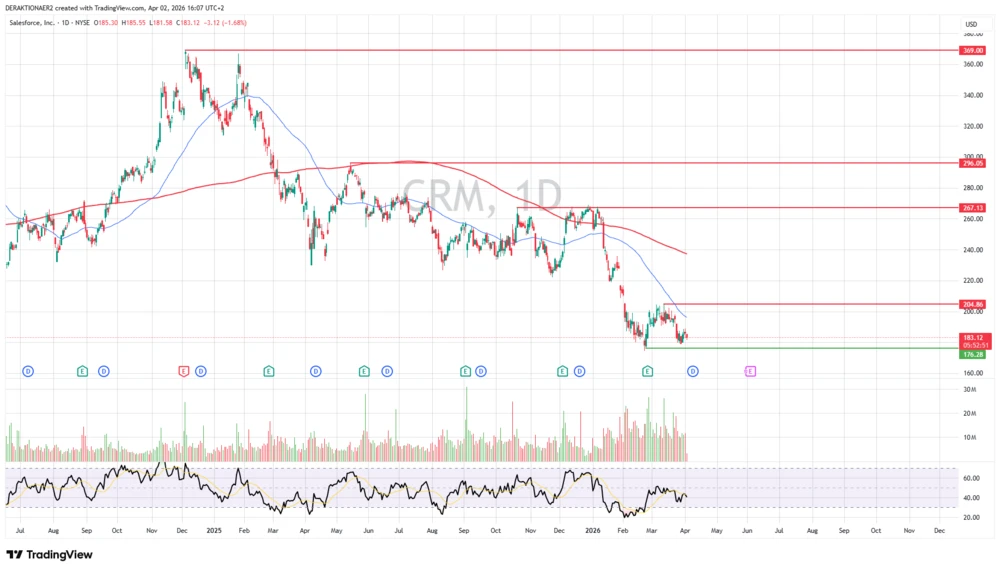Click the 2026 label on the time axis
The image size is (1000, 571).
pos(593,531)
